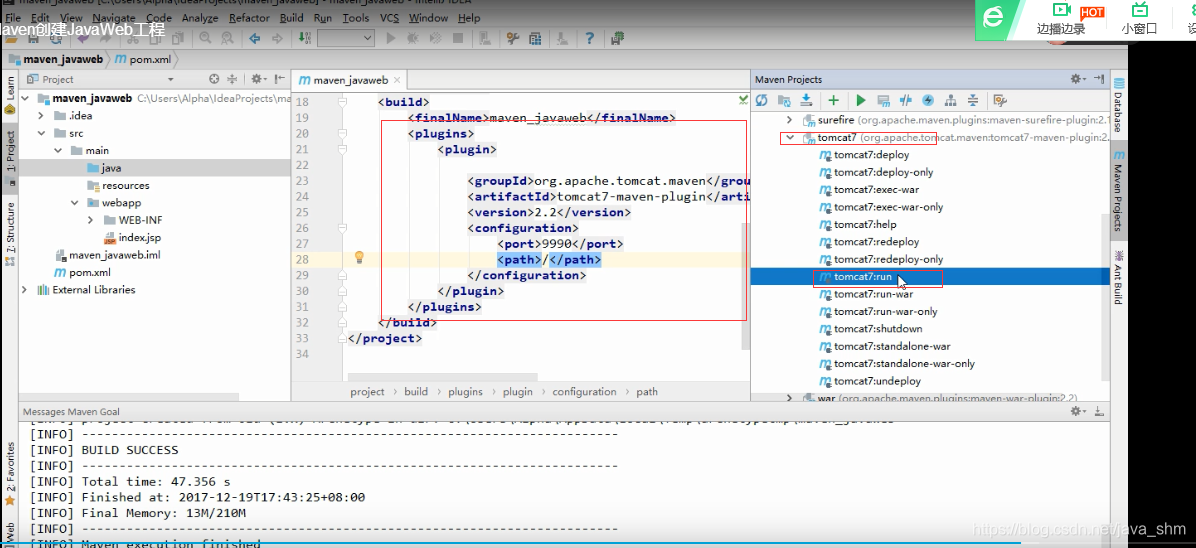1196x548 pixels.
Task: Open Settings via the wrench icon
Action: pyautogui.click(x=513, y=37)
